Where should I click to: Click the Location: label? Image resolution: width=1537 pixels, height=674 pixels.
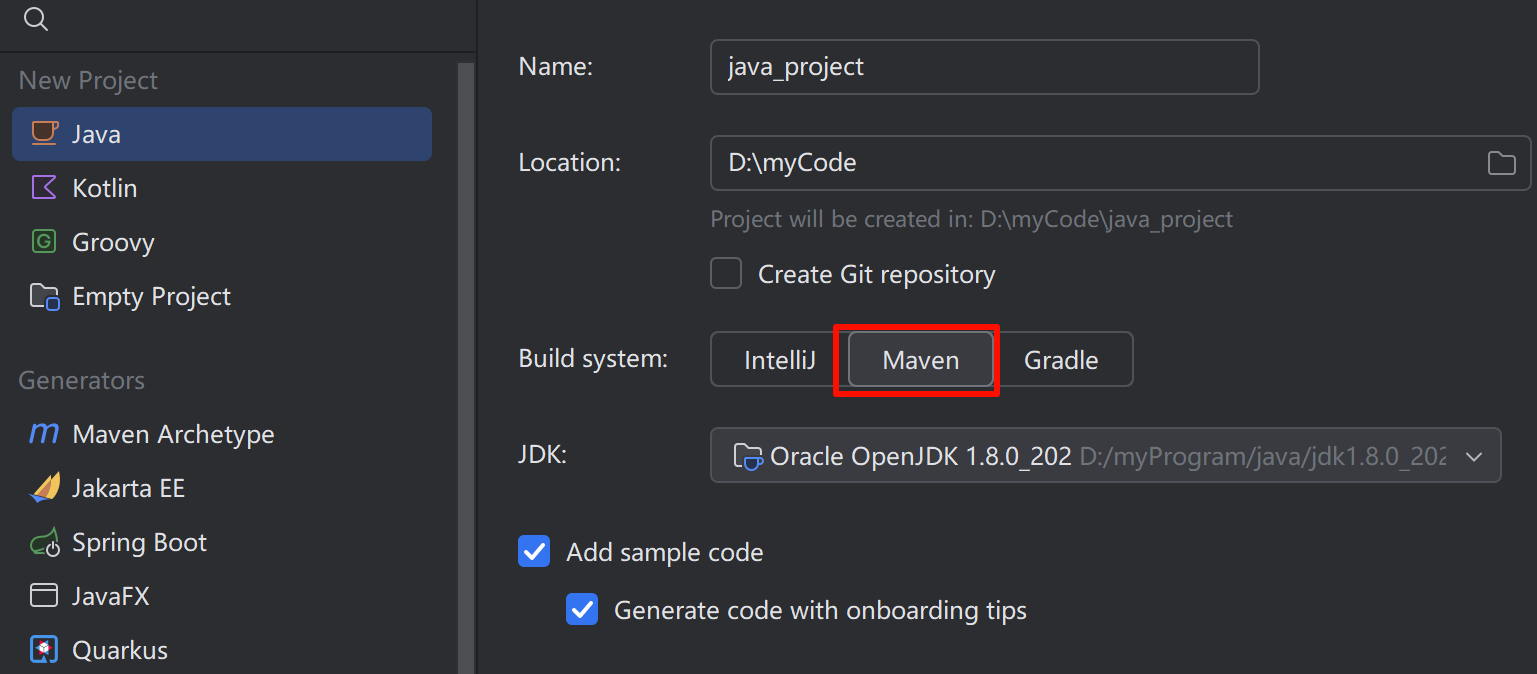570,162
